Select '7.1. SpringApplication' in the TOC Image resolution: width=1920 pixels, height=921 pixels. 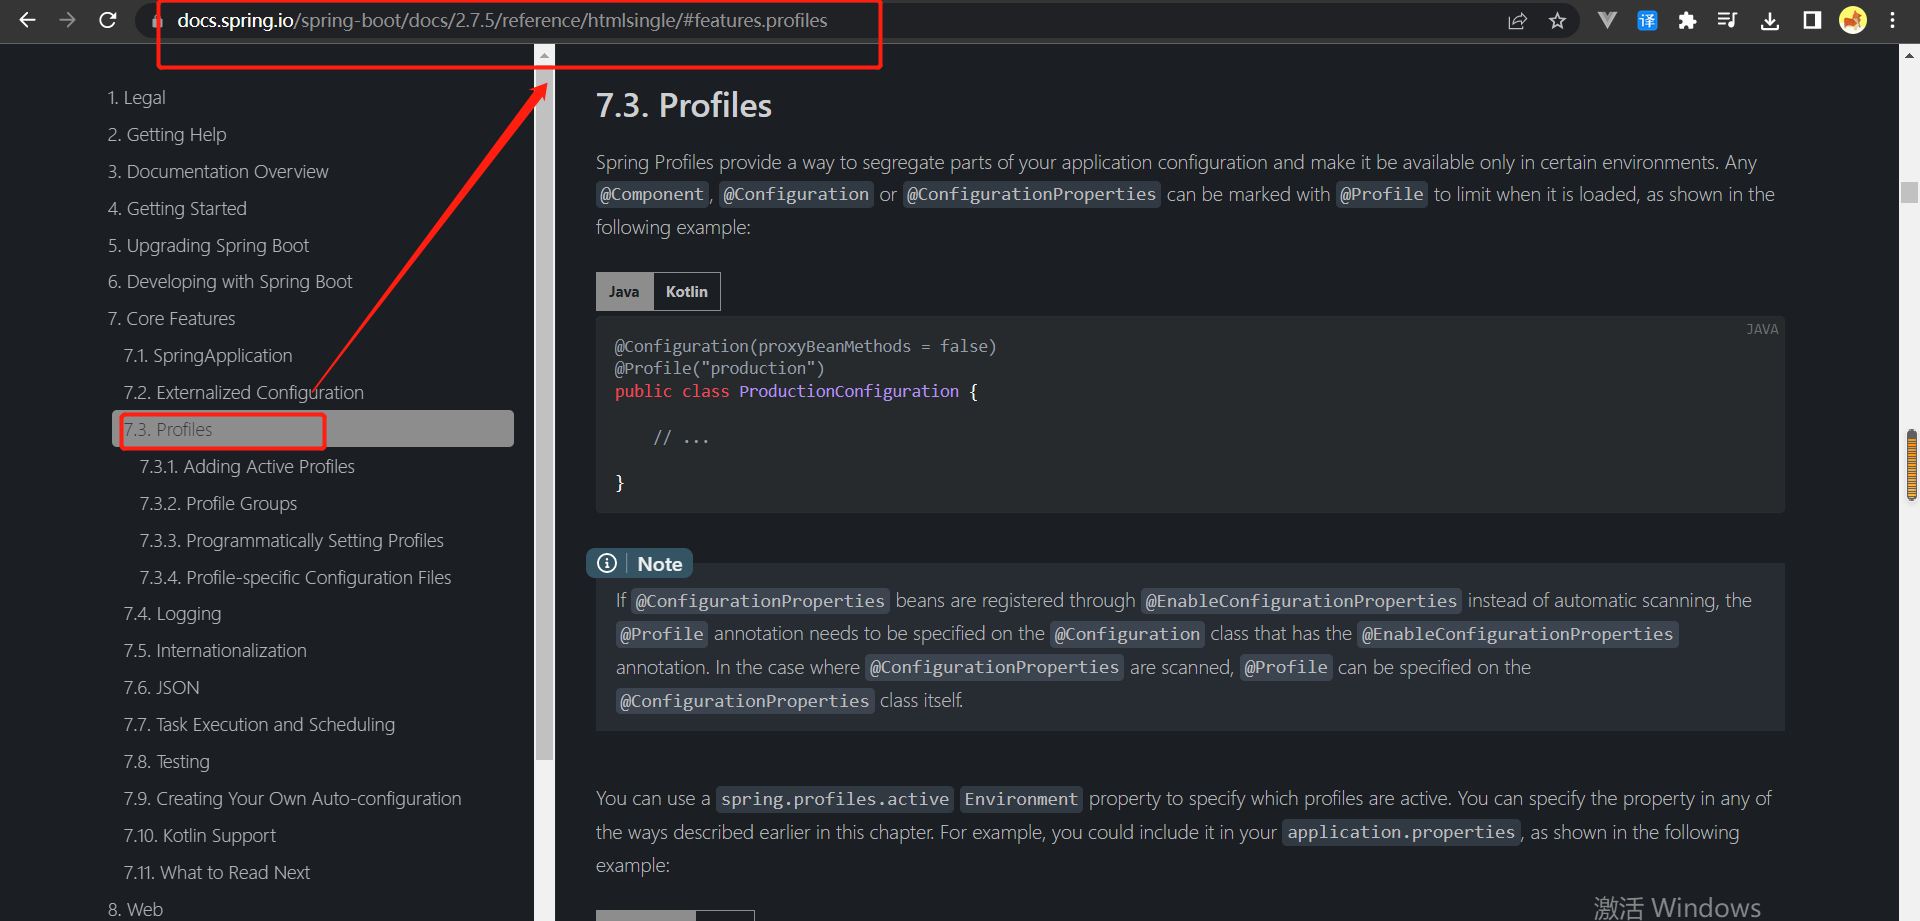(x=208, y=355)
